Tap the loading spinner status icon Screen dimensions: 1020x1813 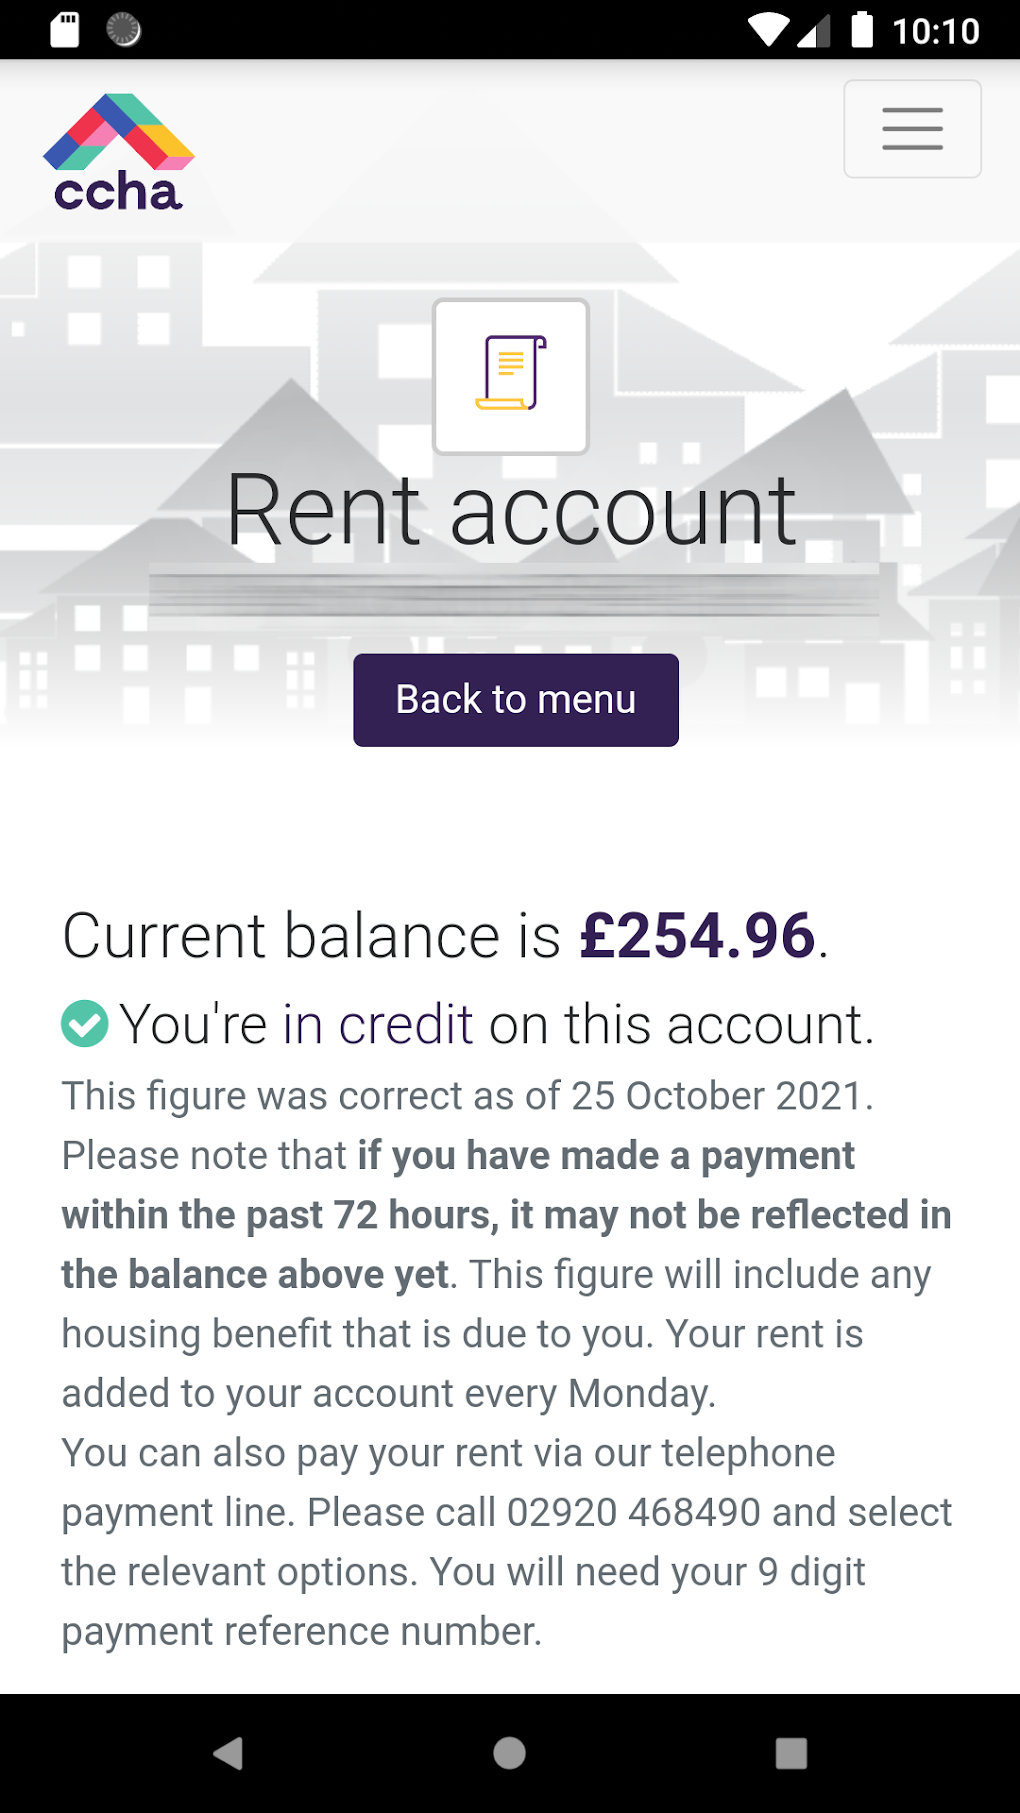point(124,30)
